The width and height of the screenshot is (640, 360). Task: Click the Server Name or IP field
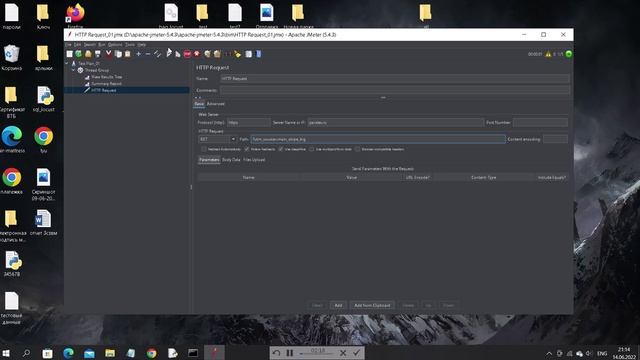[396, 122]
